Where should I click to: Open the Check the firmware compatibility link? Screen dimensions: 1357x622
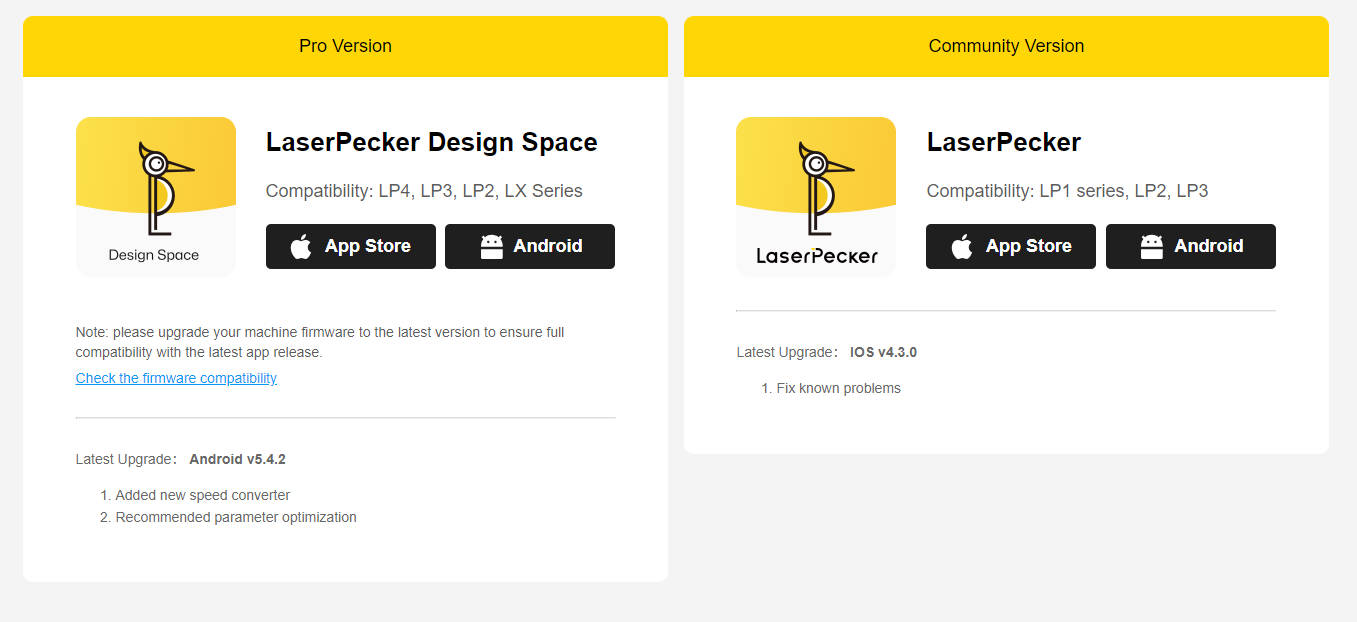point(176,378)
